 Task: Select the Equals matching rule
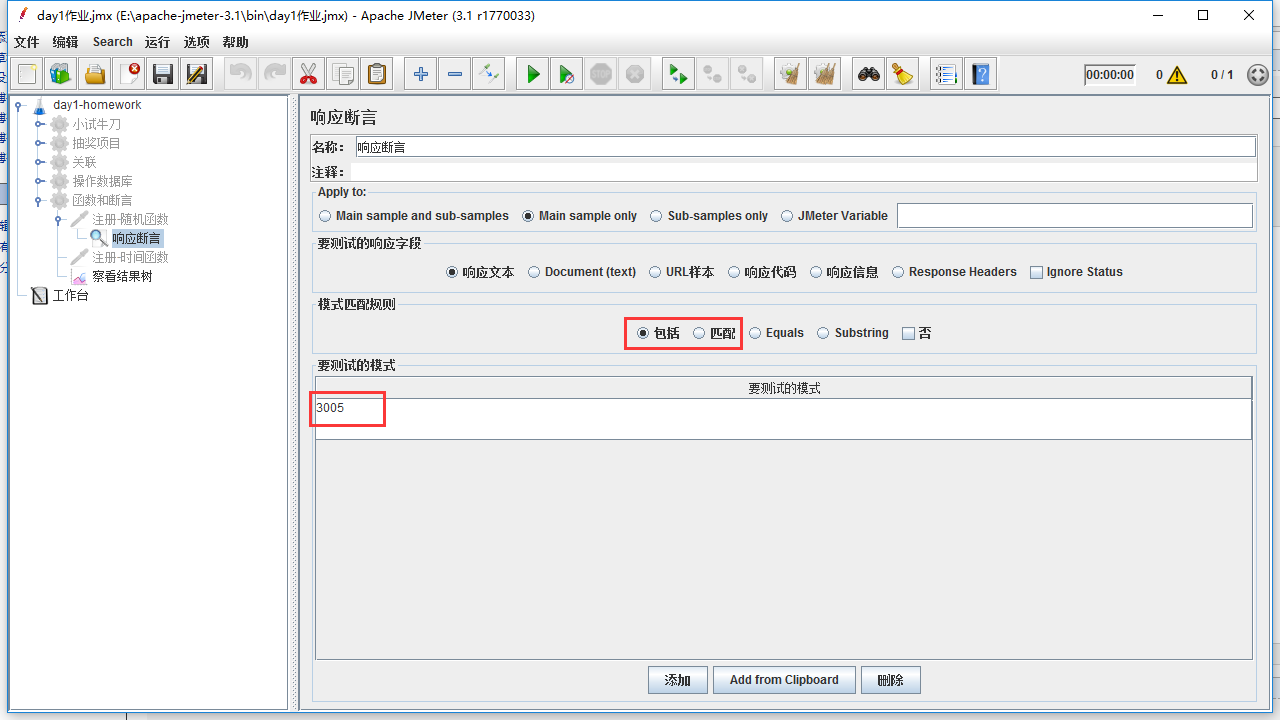pyautogui.click(x=755, y=333)
